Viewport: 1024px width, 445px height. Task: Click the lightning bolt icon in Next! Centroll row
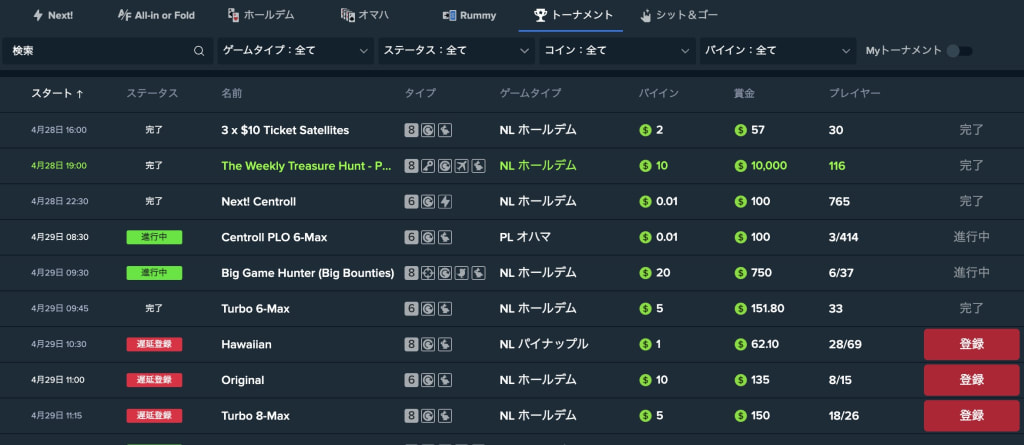445,202
